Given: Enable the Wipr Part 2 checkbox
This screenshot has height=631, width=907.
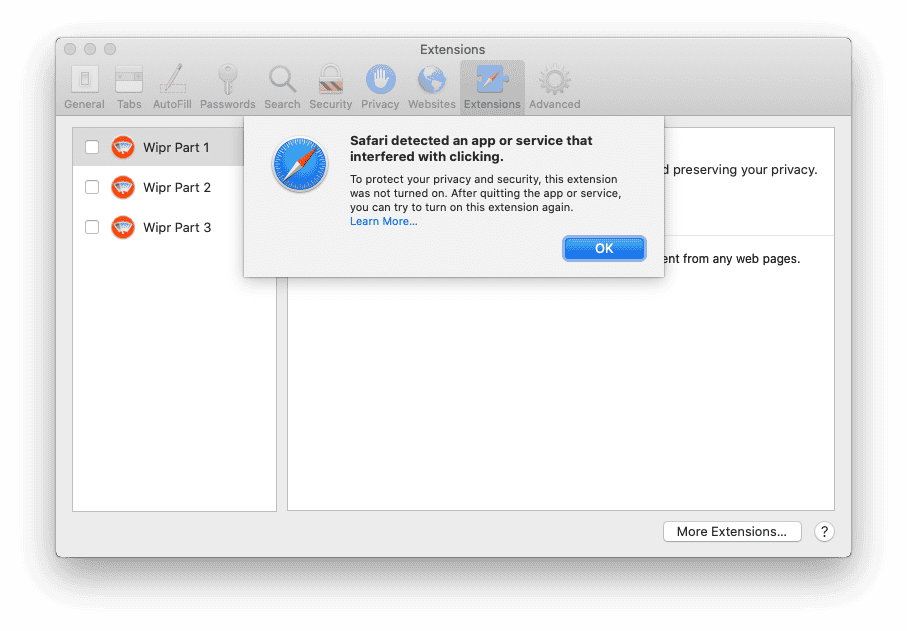Looking at the screenshot, I should click(x=92, y=187).
